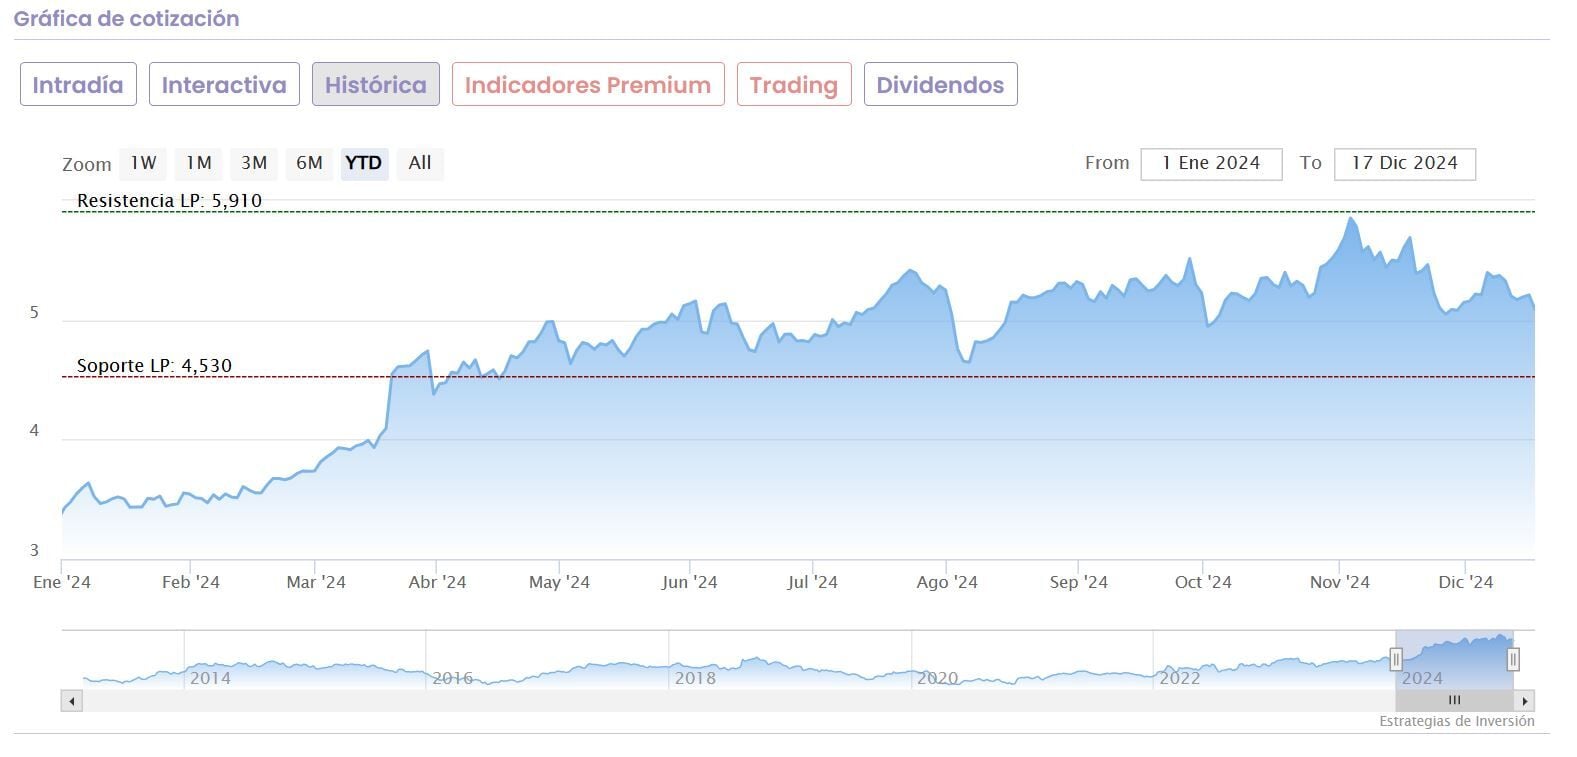This screenshot has width=1577, height=757.
Task: Switch to the Interactiva tab
Action: tap(224, 85)
